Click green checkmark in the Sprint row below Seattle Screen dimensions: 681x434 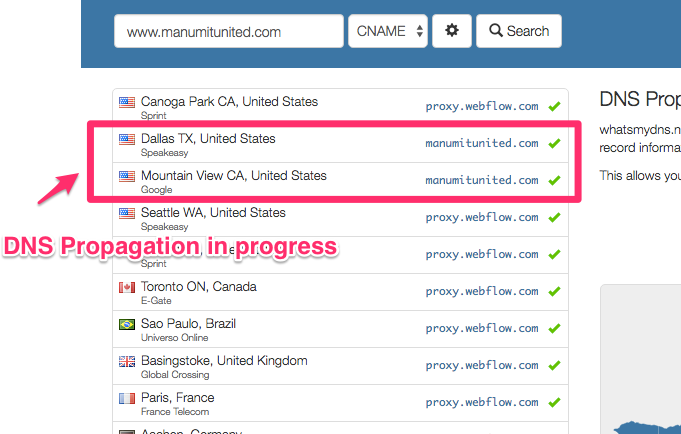[x=554, y=254]
